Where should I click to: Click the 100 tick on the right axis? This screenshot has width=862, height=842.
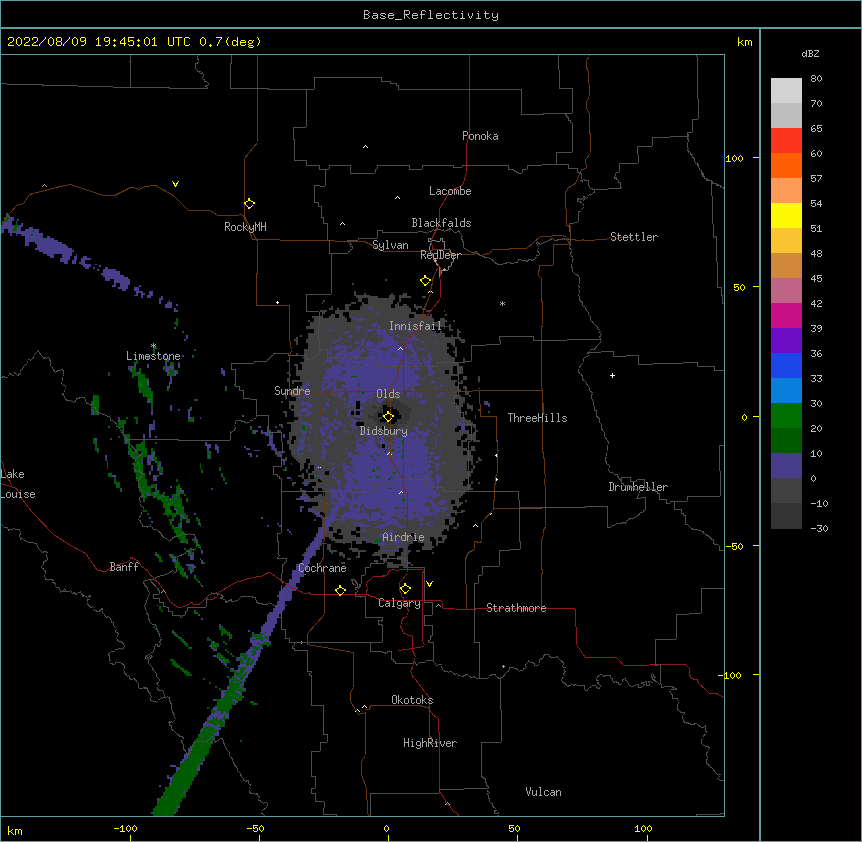(x=734, y=158)
